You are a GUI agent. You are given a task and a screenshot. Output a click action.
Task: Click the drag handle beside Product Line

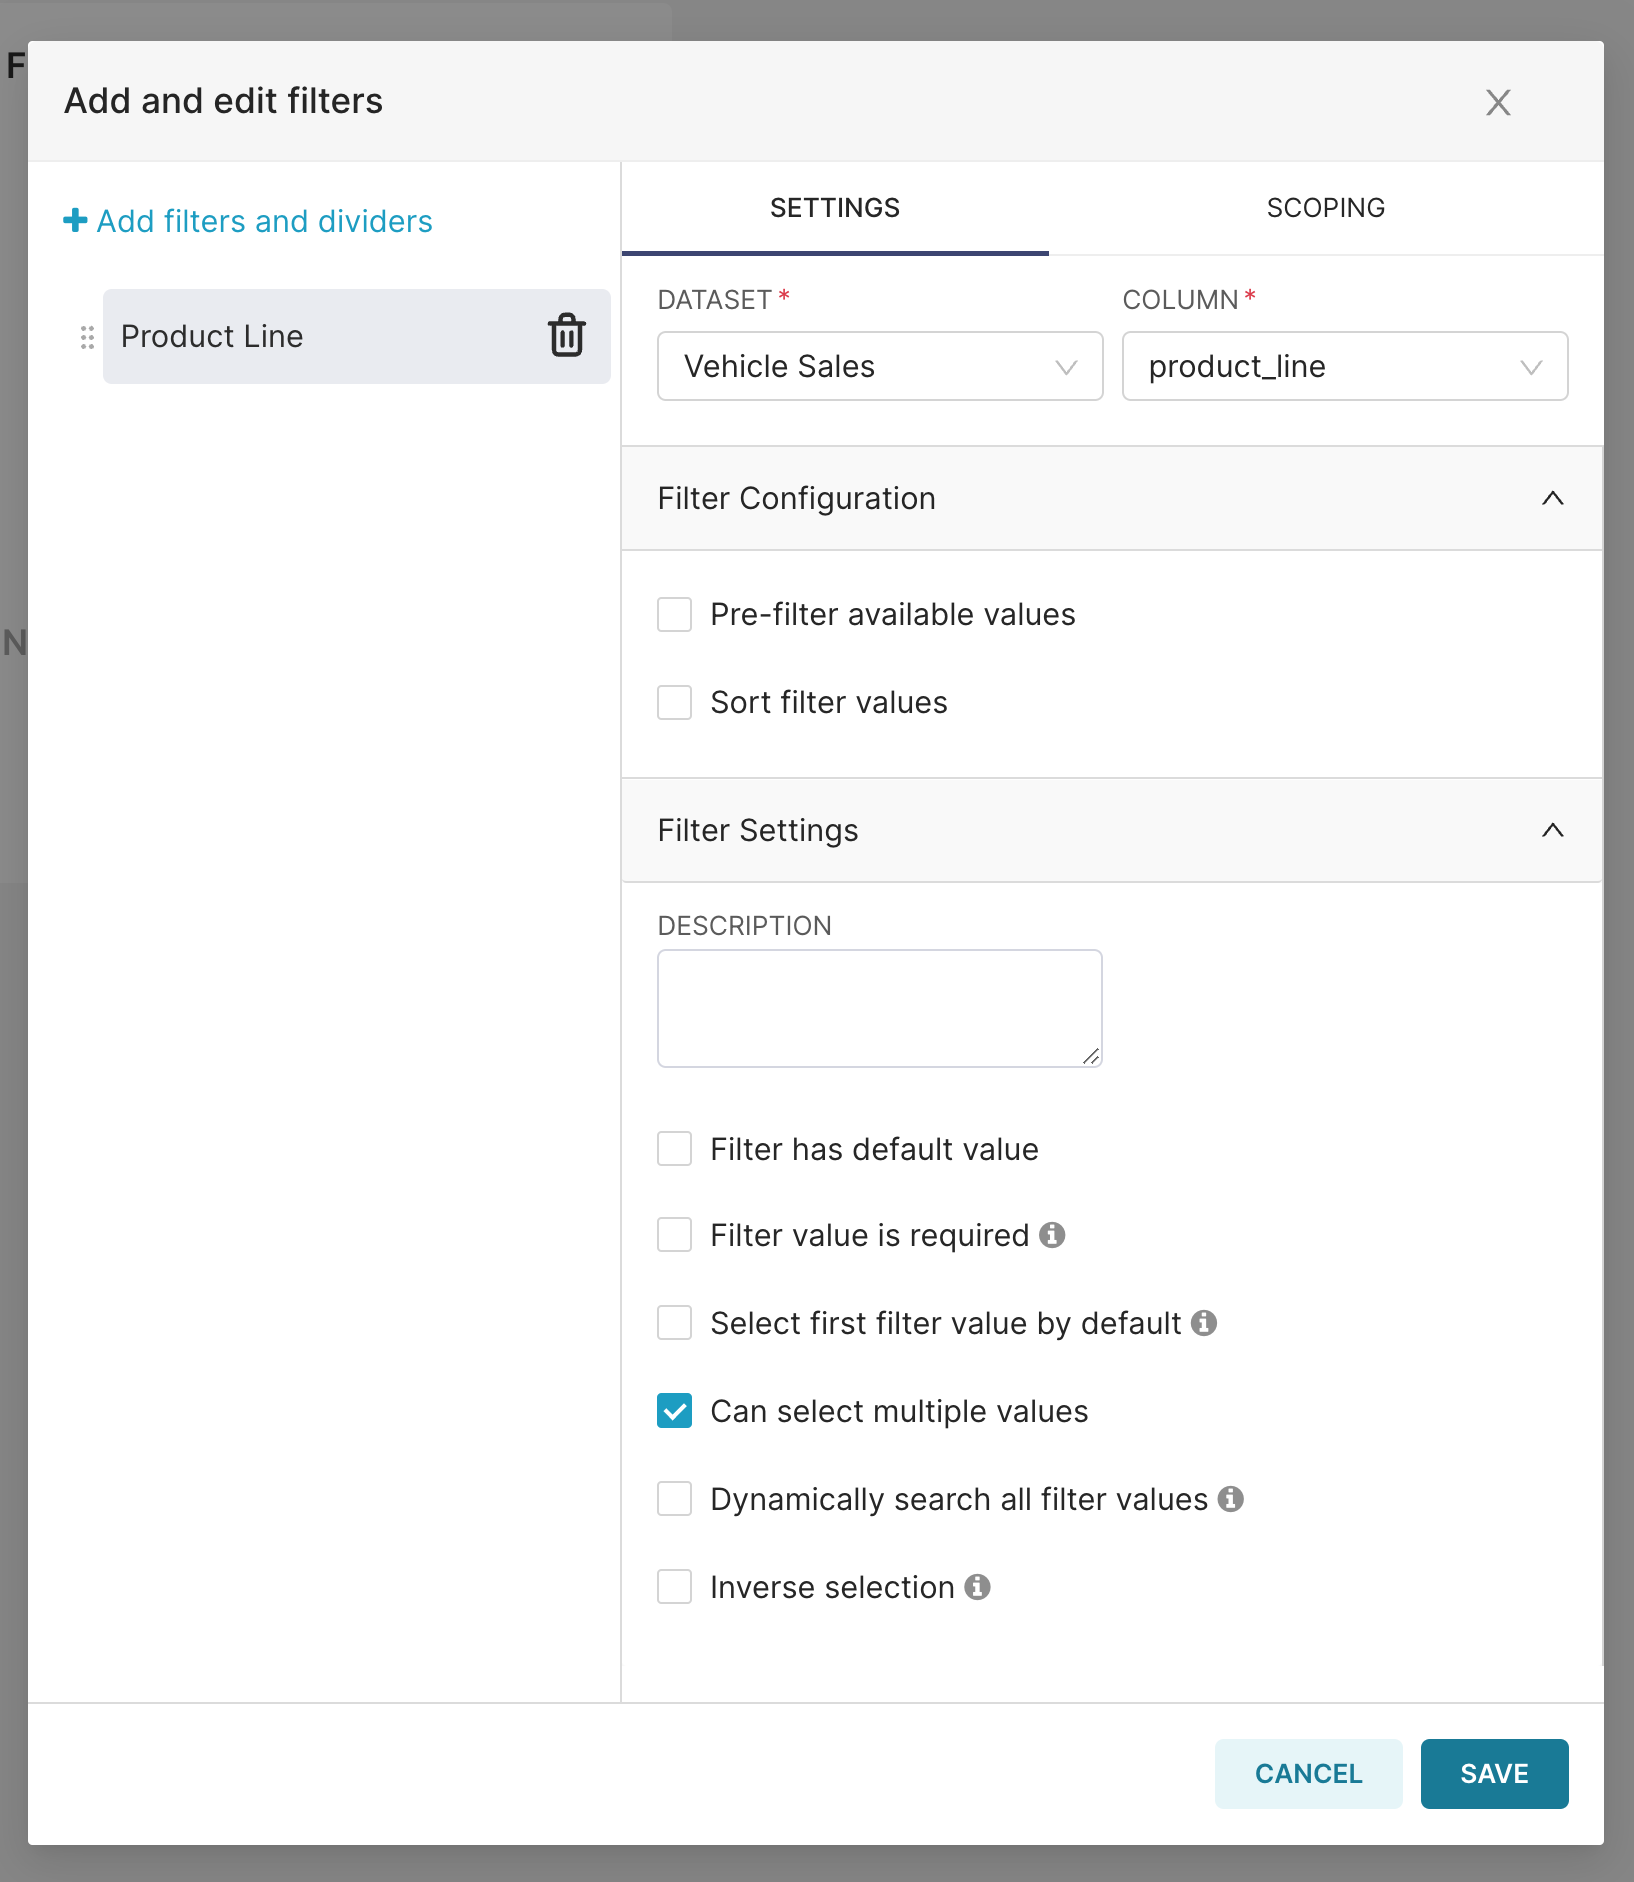coord(87,337)
